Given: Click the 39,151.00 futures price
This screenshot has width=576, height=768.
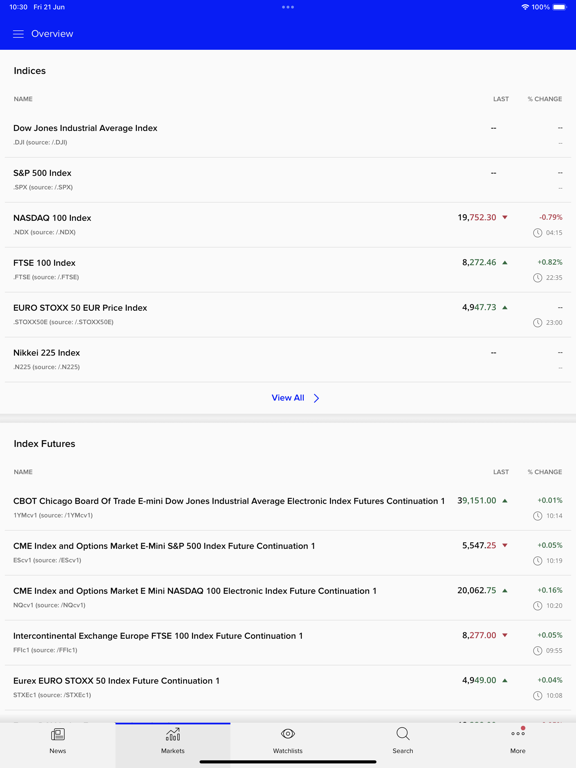Looking at the screenshot, I should pos(477,501).
